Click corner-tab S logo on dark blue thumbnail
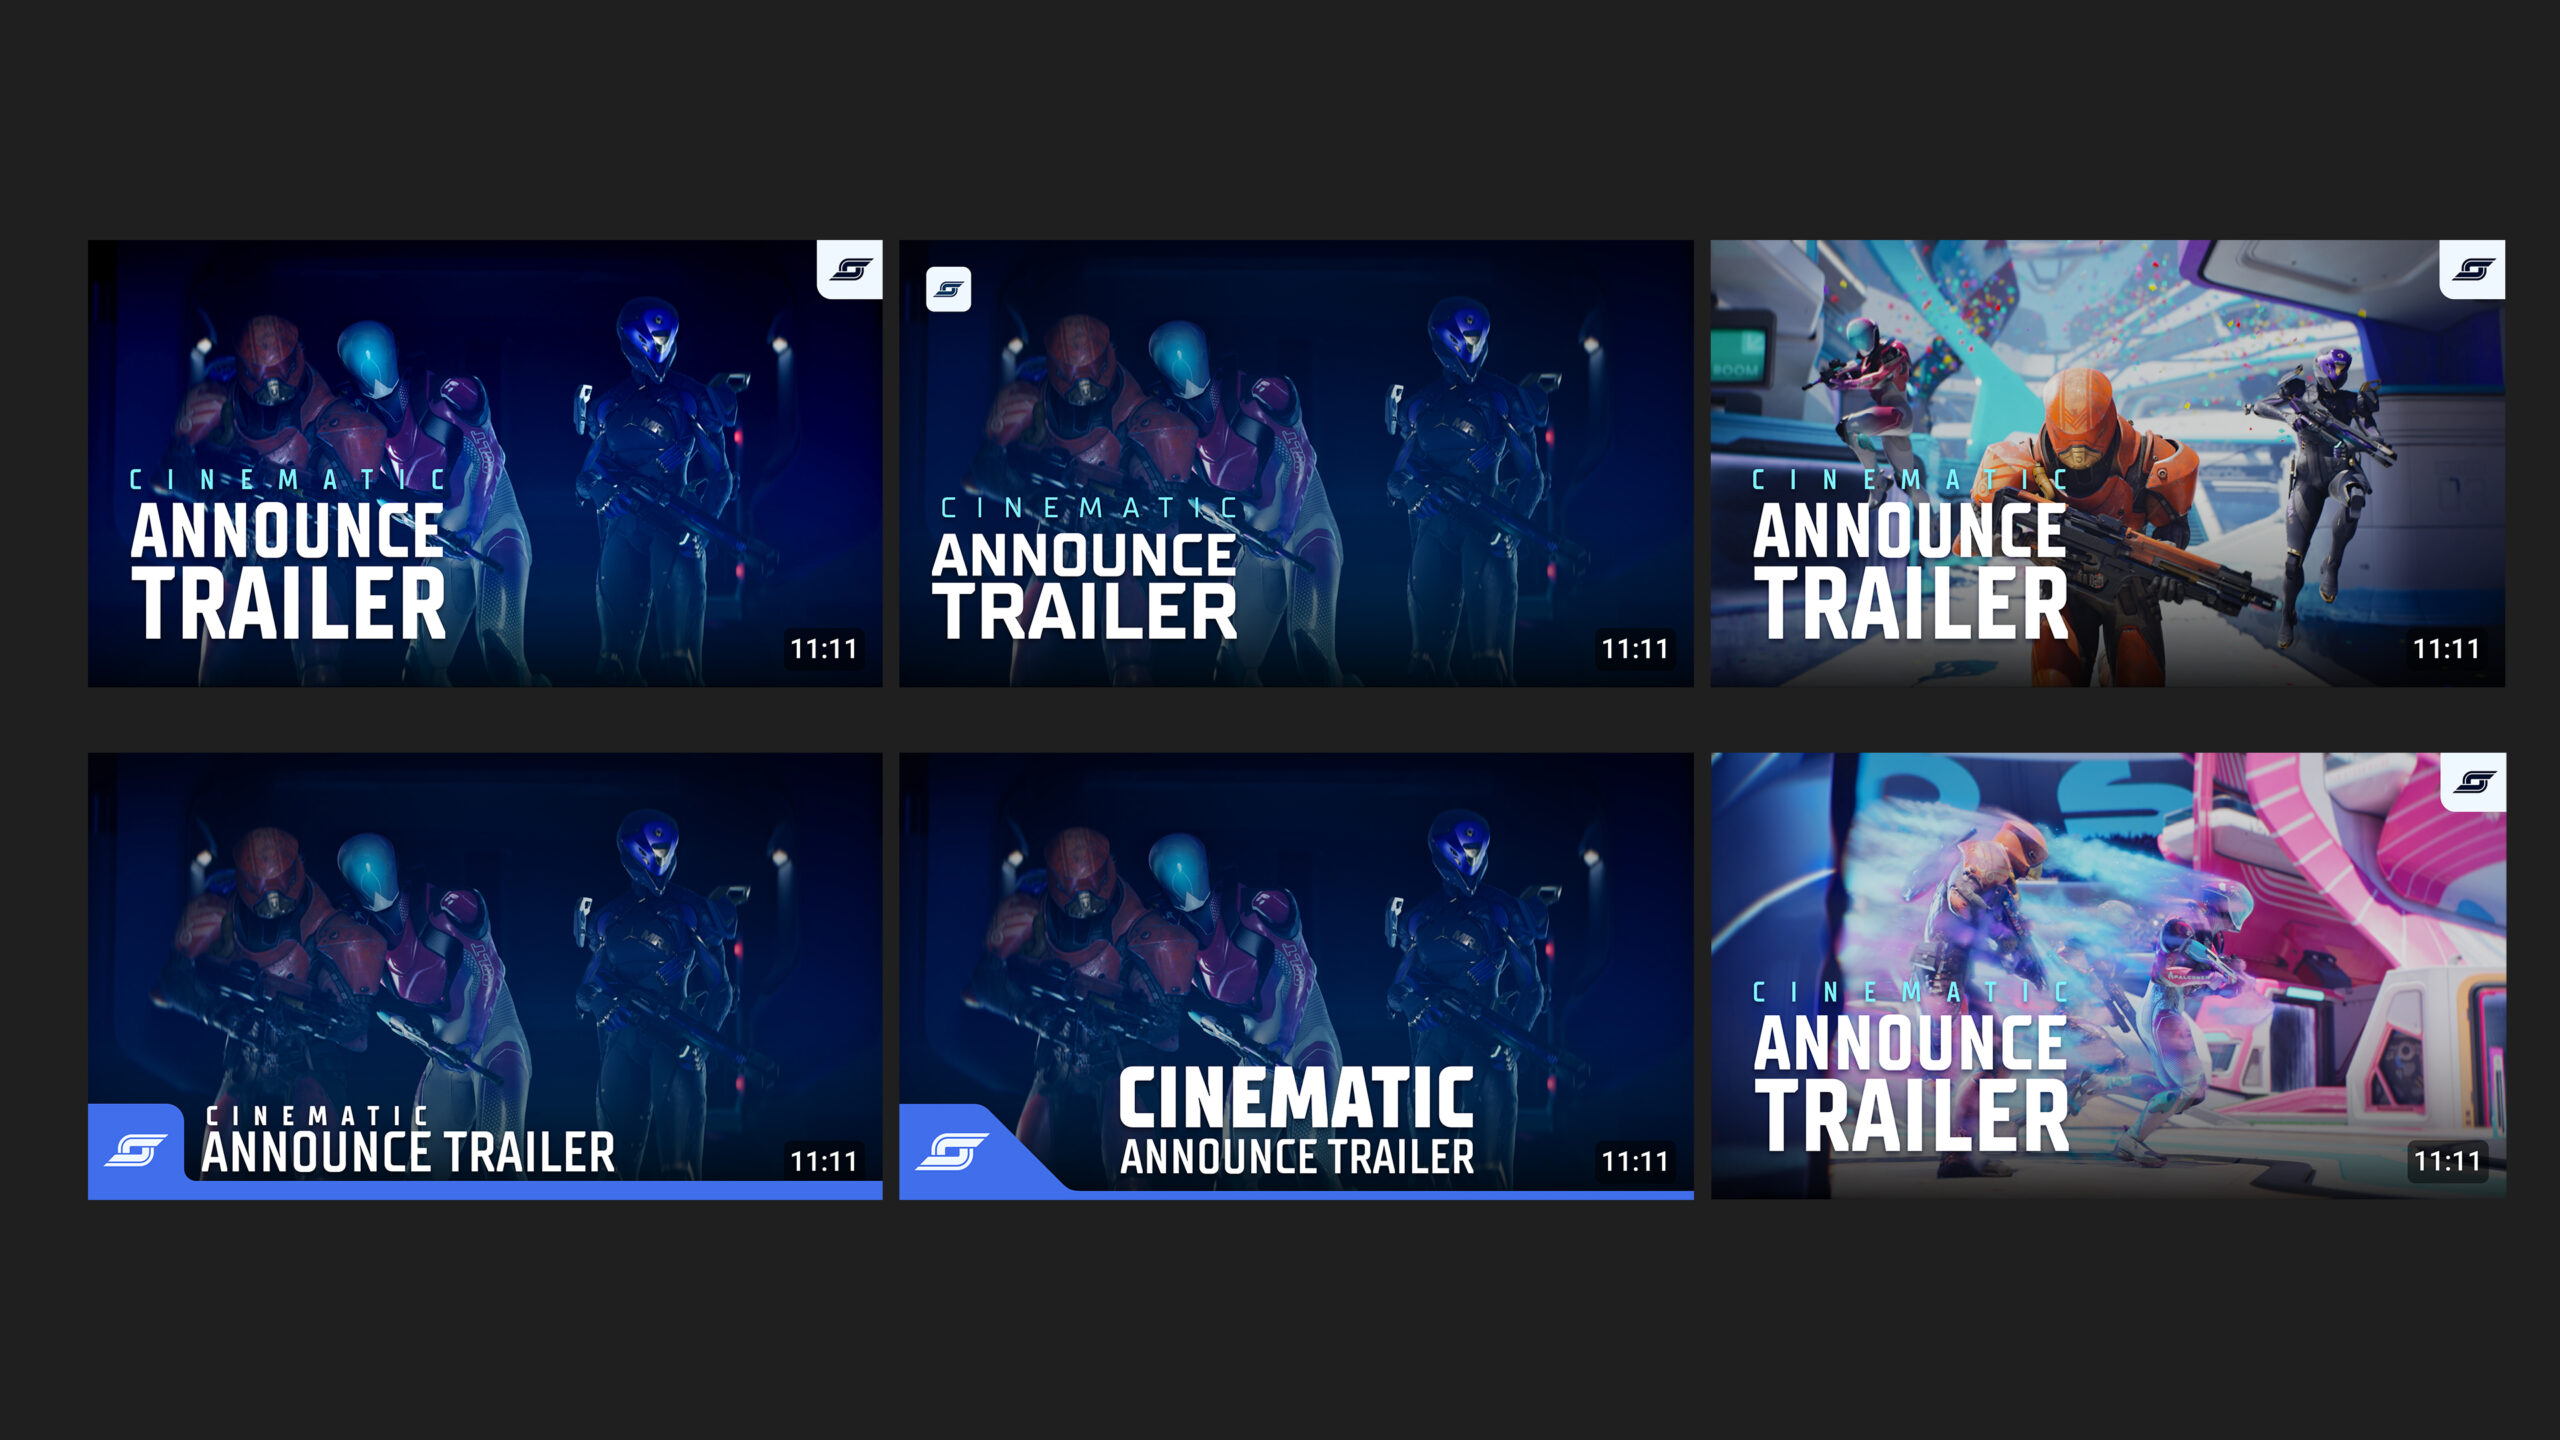This screenshot has width=2560, height=1440. 850,269
